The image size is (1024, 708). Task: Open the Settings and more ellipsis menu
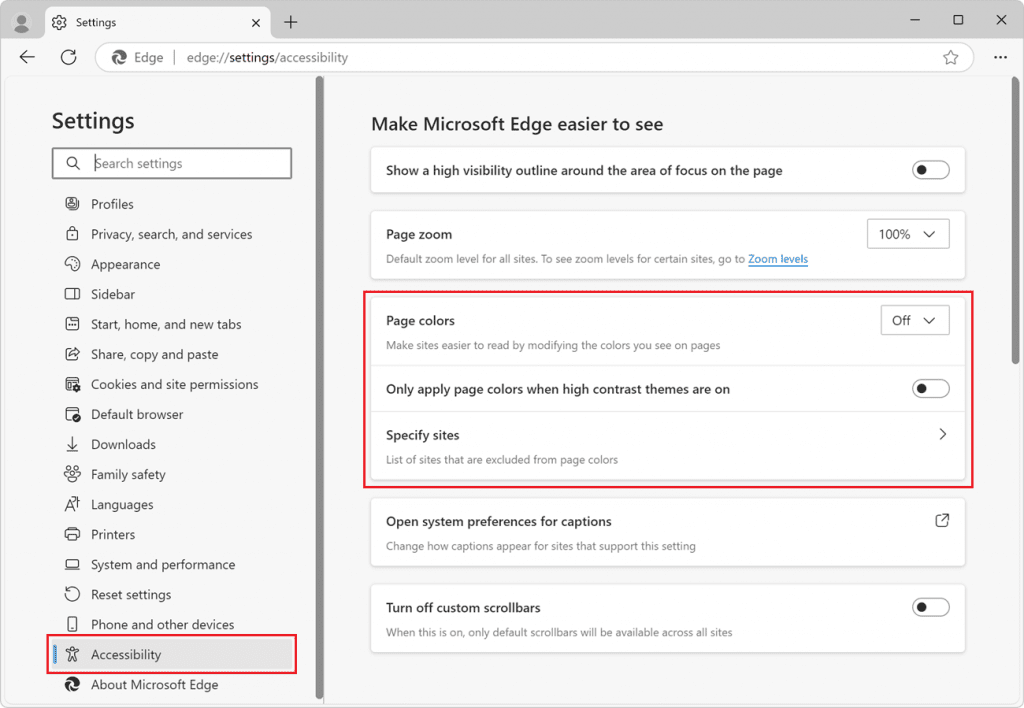(1000, 57)
